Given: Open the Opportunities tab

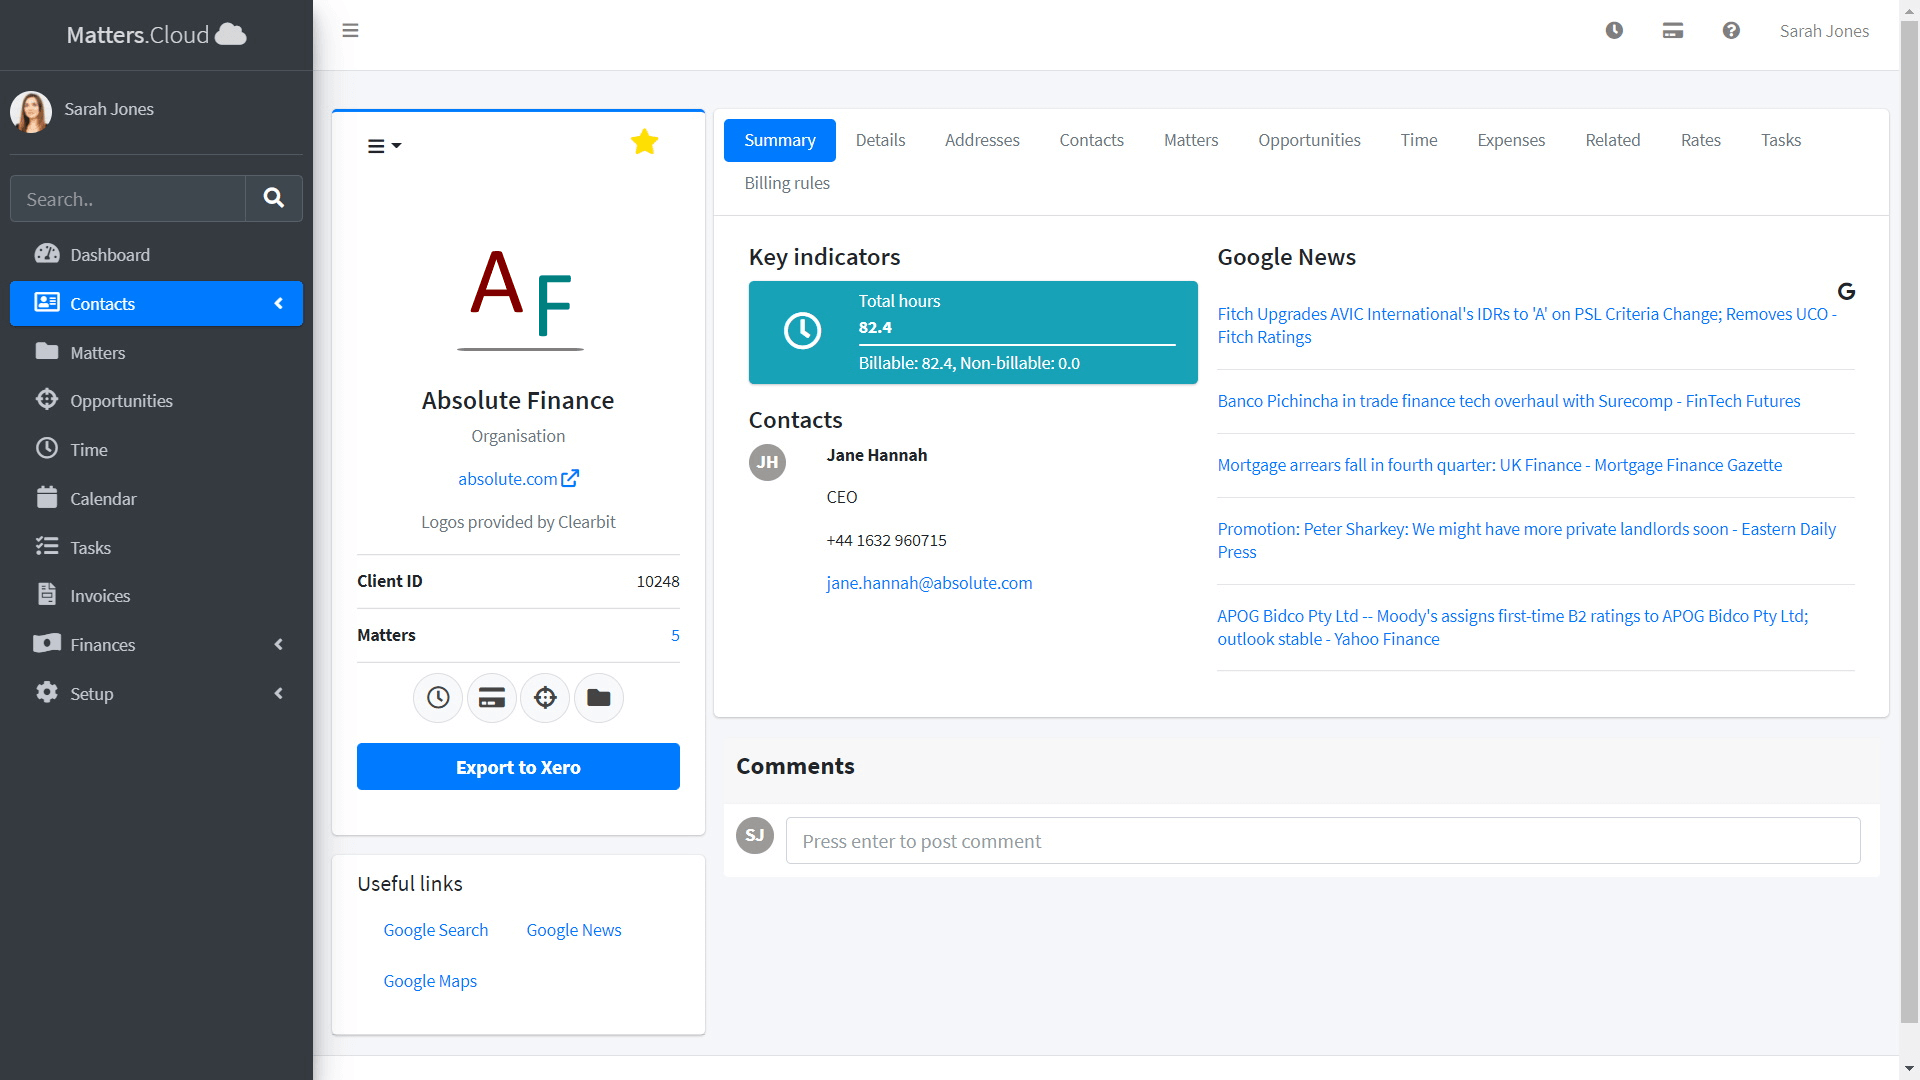Looking at the screenshot, I should point(1309,140).
